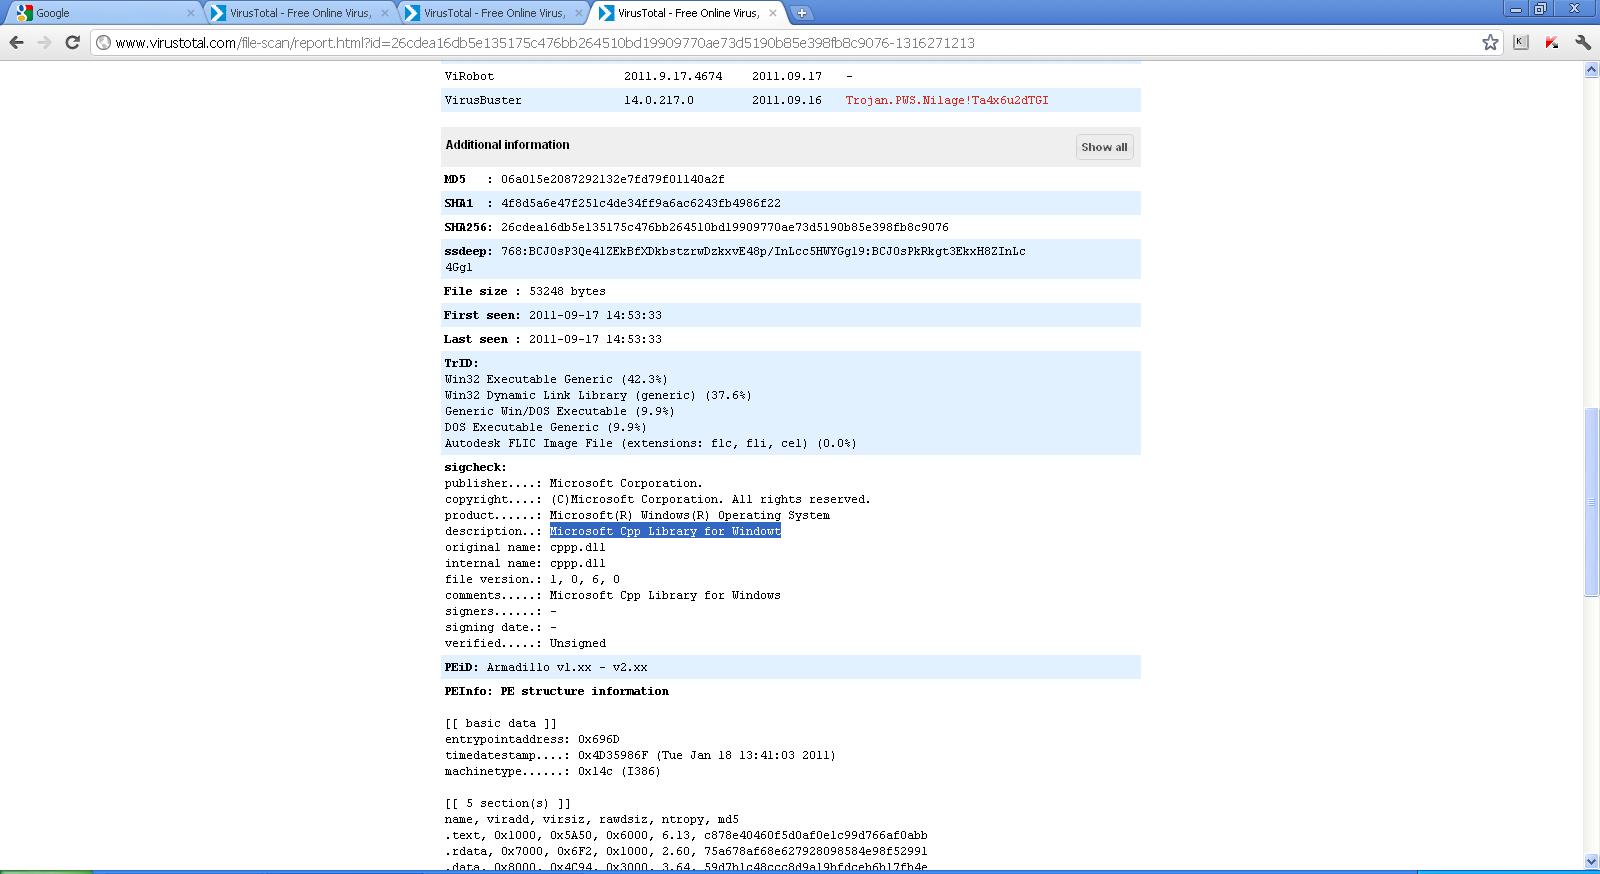Click the First seen timestamp
The width and height of the screenshot is (1600, 874).
[595, 315]
